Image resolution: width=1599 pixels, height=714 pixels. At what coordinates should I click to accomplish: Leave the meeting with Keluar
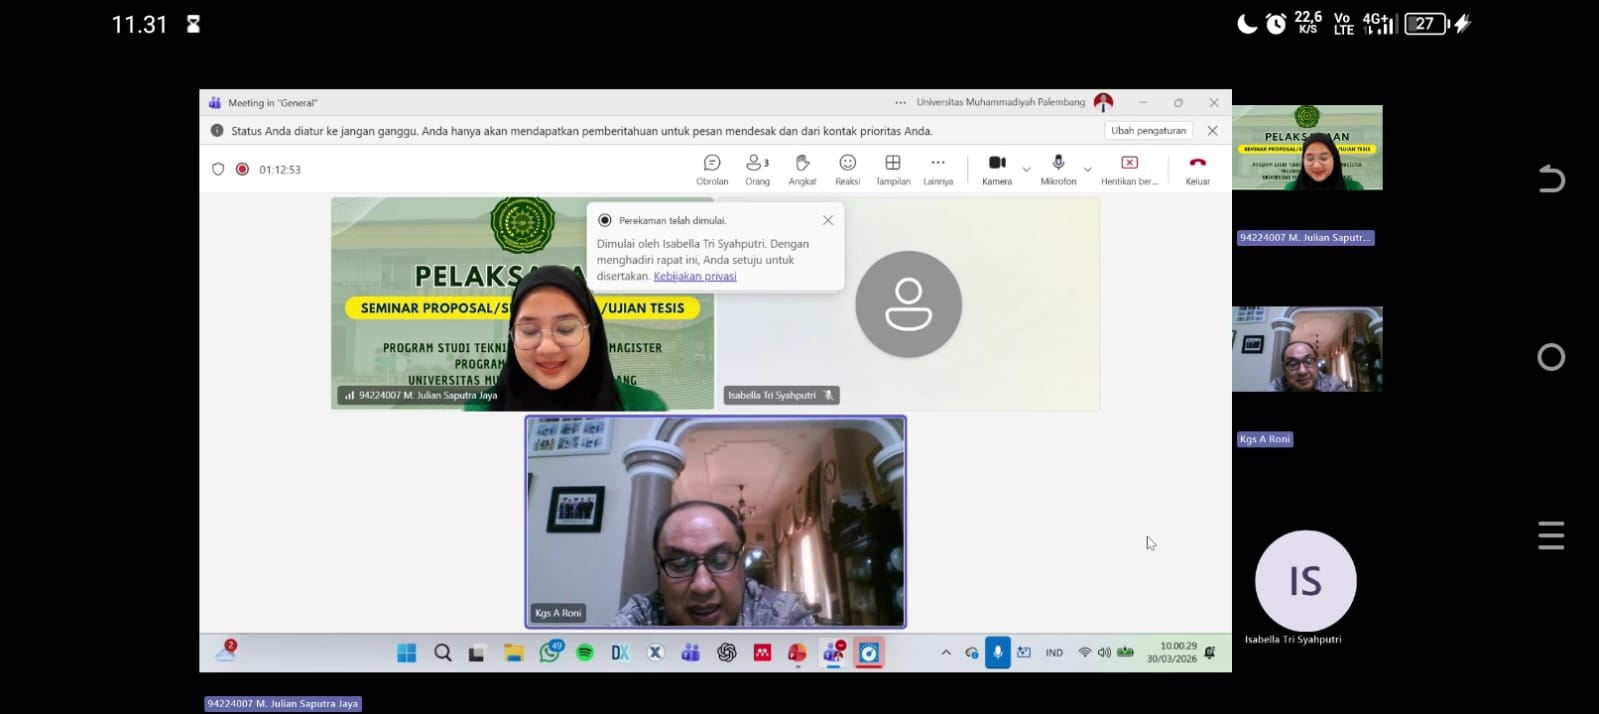(1197, 168)
